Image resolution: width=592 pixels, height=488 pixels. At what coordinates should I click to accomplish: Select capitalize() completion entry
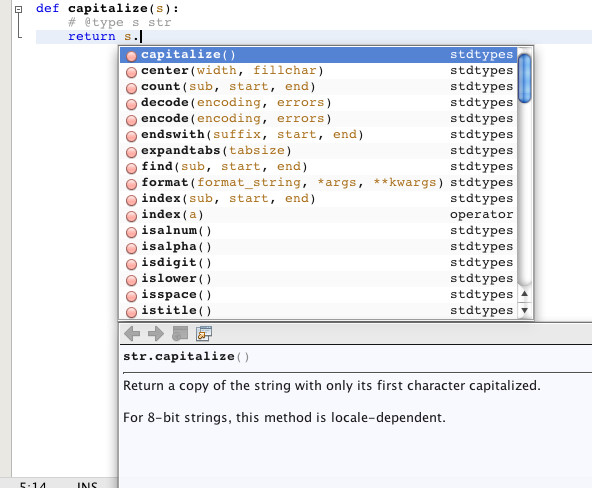coord(318,55)
